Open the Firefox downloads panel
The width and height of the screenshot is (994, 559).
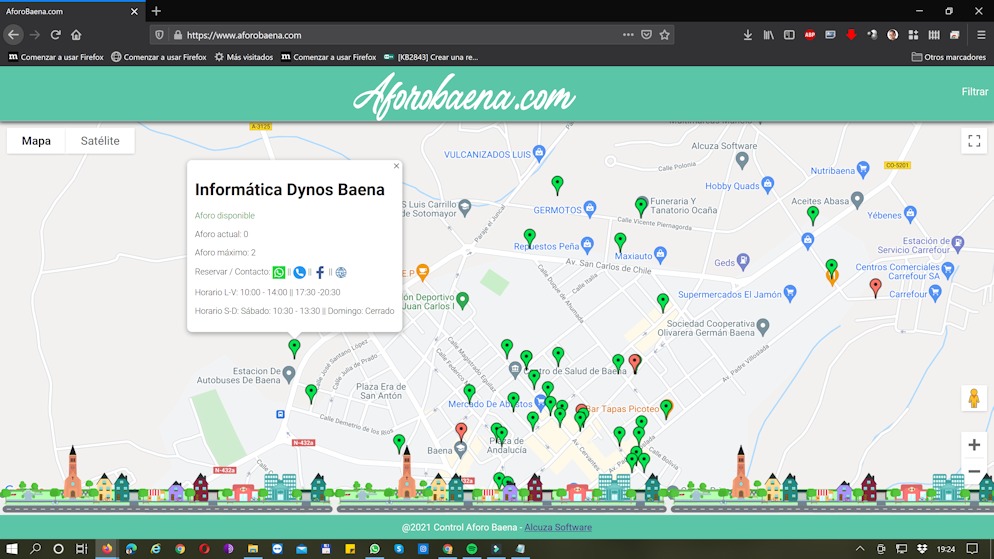(x=747, y=35)
